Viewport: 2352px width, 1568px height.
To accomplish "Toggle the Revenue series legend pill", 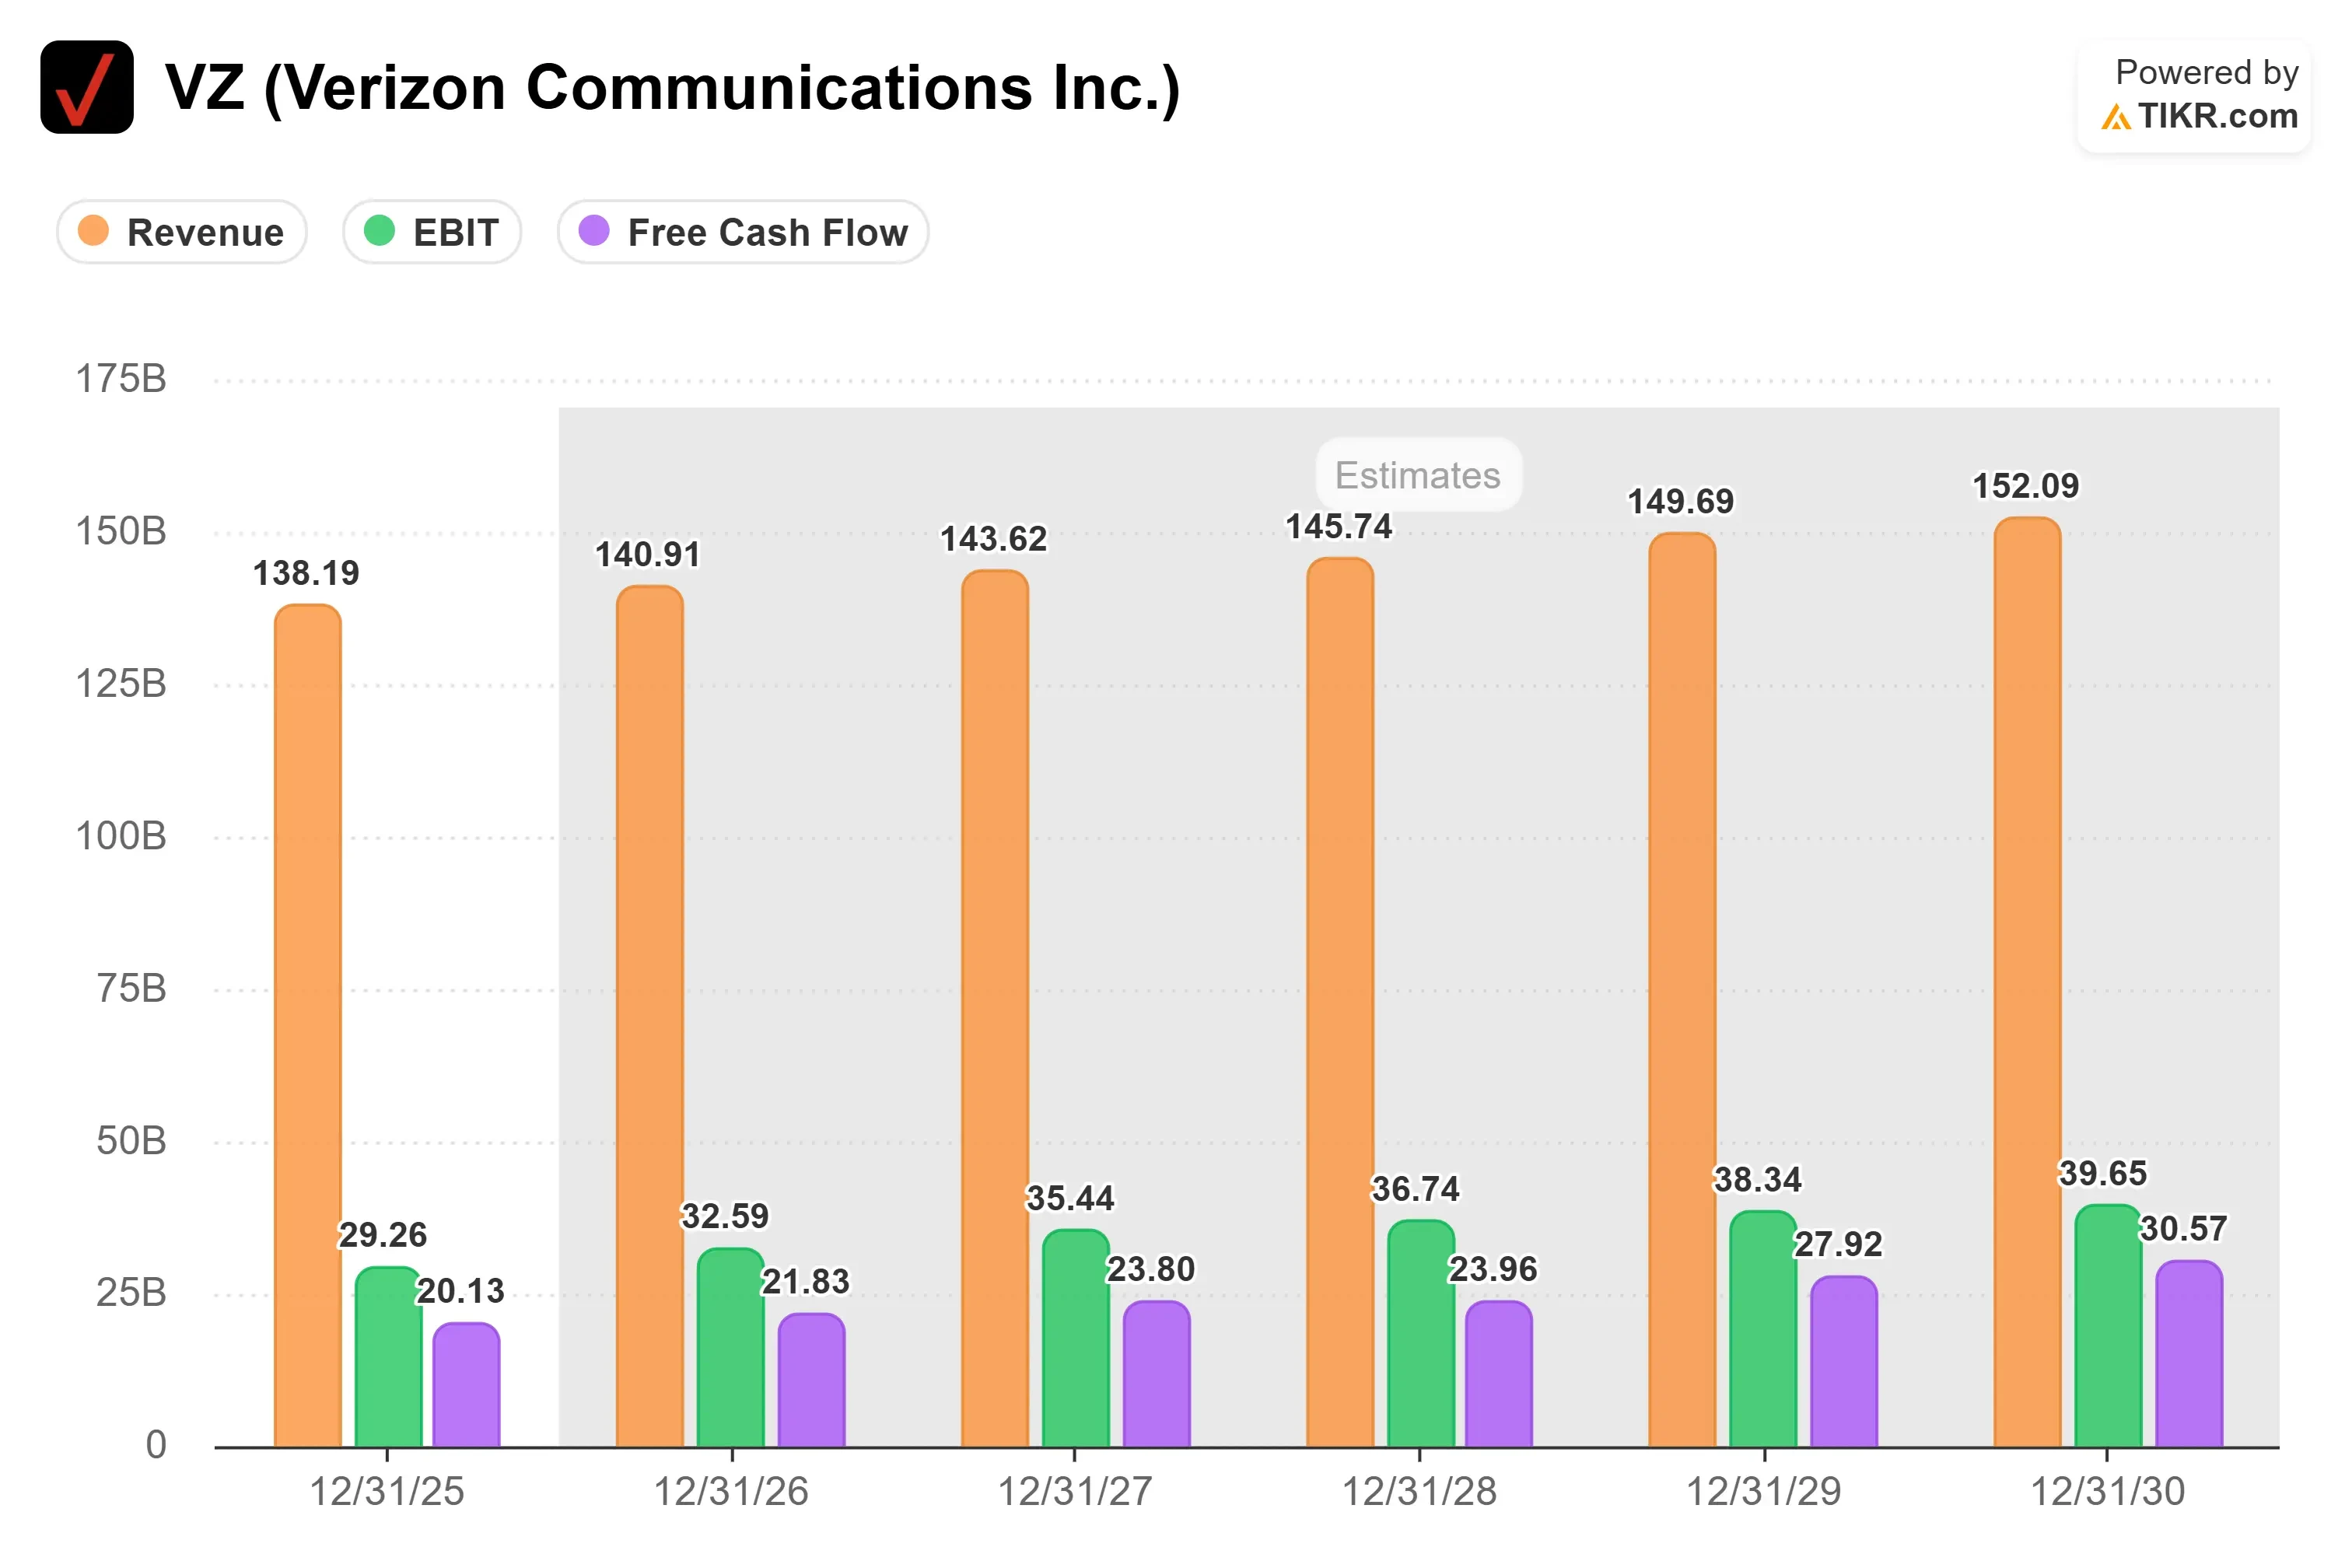I will 182,232.
